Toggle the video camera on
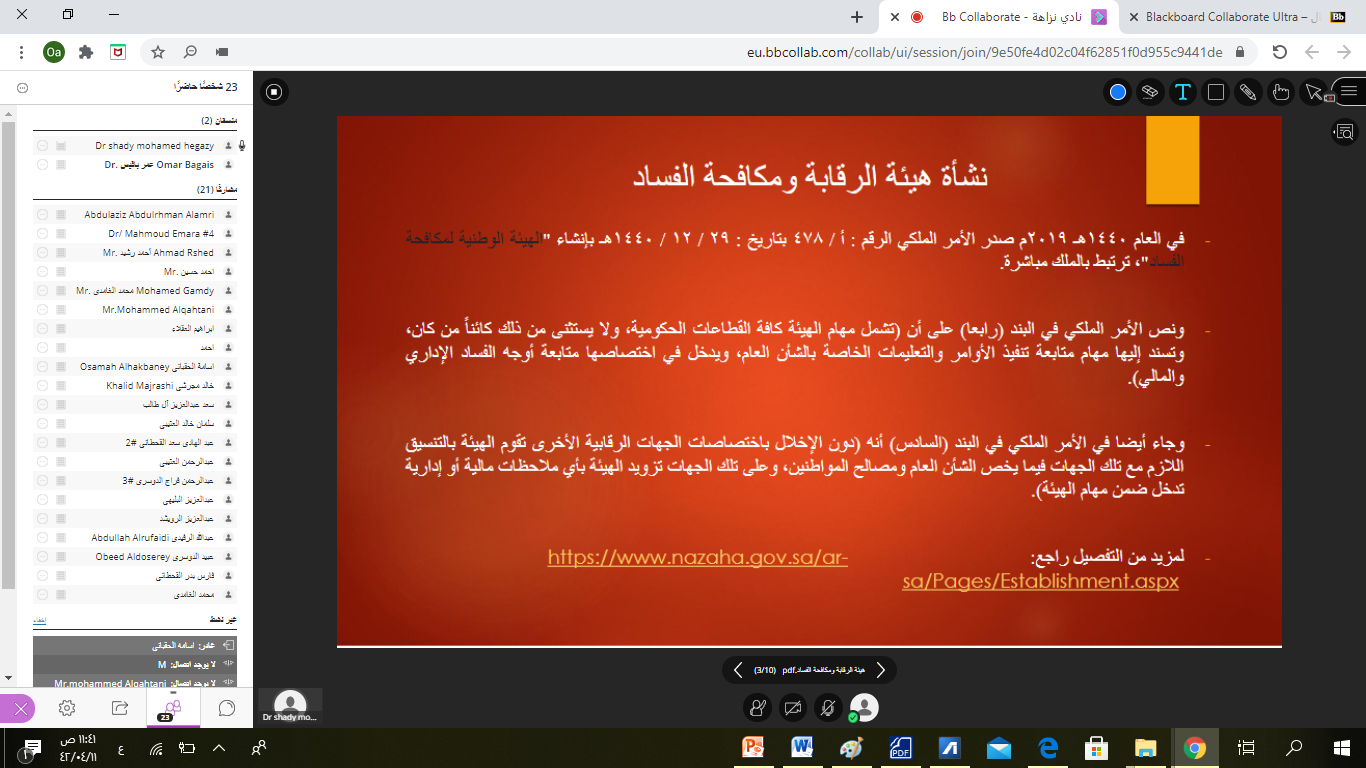1366x768 pixels. click(x=792, y=708)
